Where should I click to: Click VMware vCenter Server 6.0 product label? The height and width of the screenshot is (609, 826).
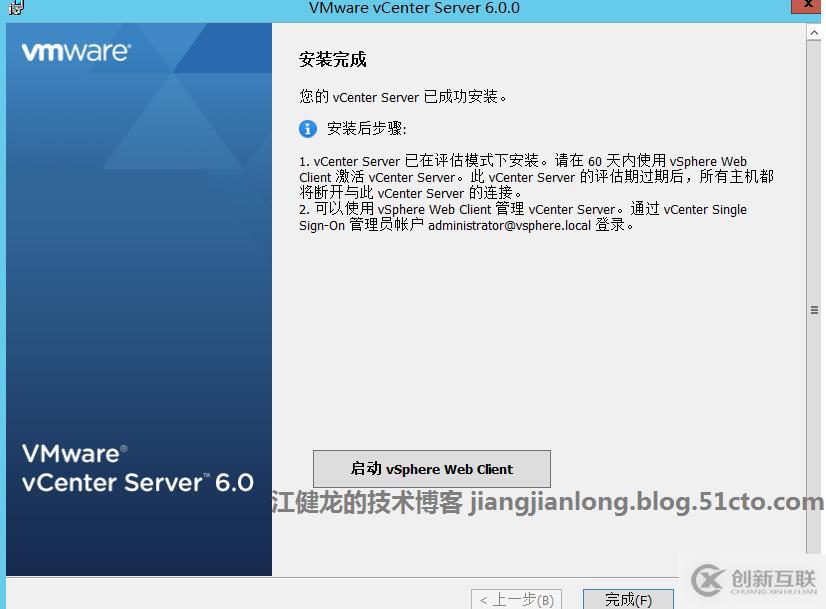pos(137,468)
